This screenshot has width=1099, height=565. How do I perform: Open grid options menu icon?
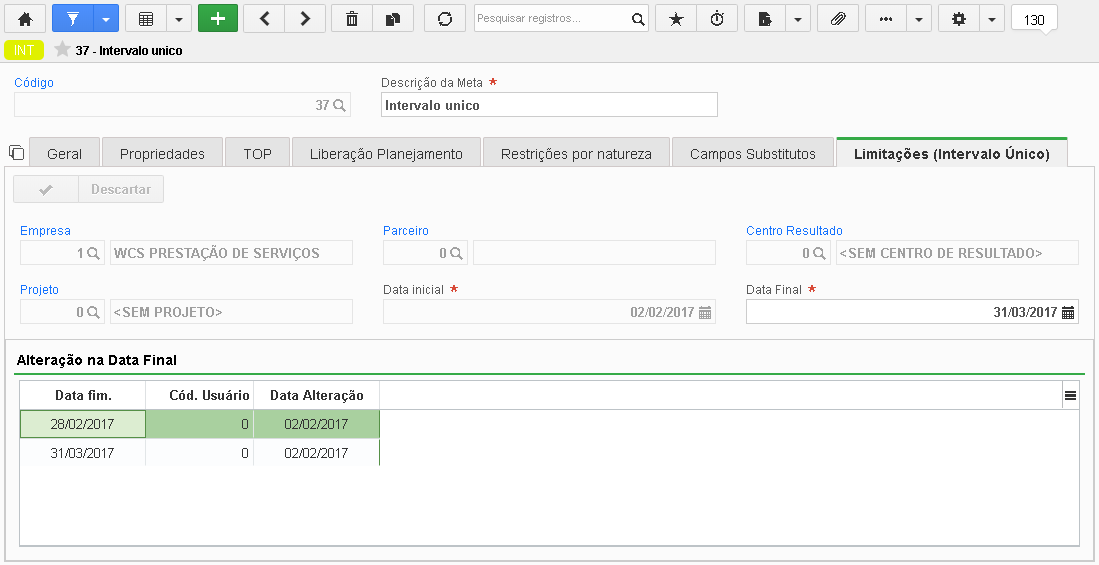(x=1070, y=395)
